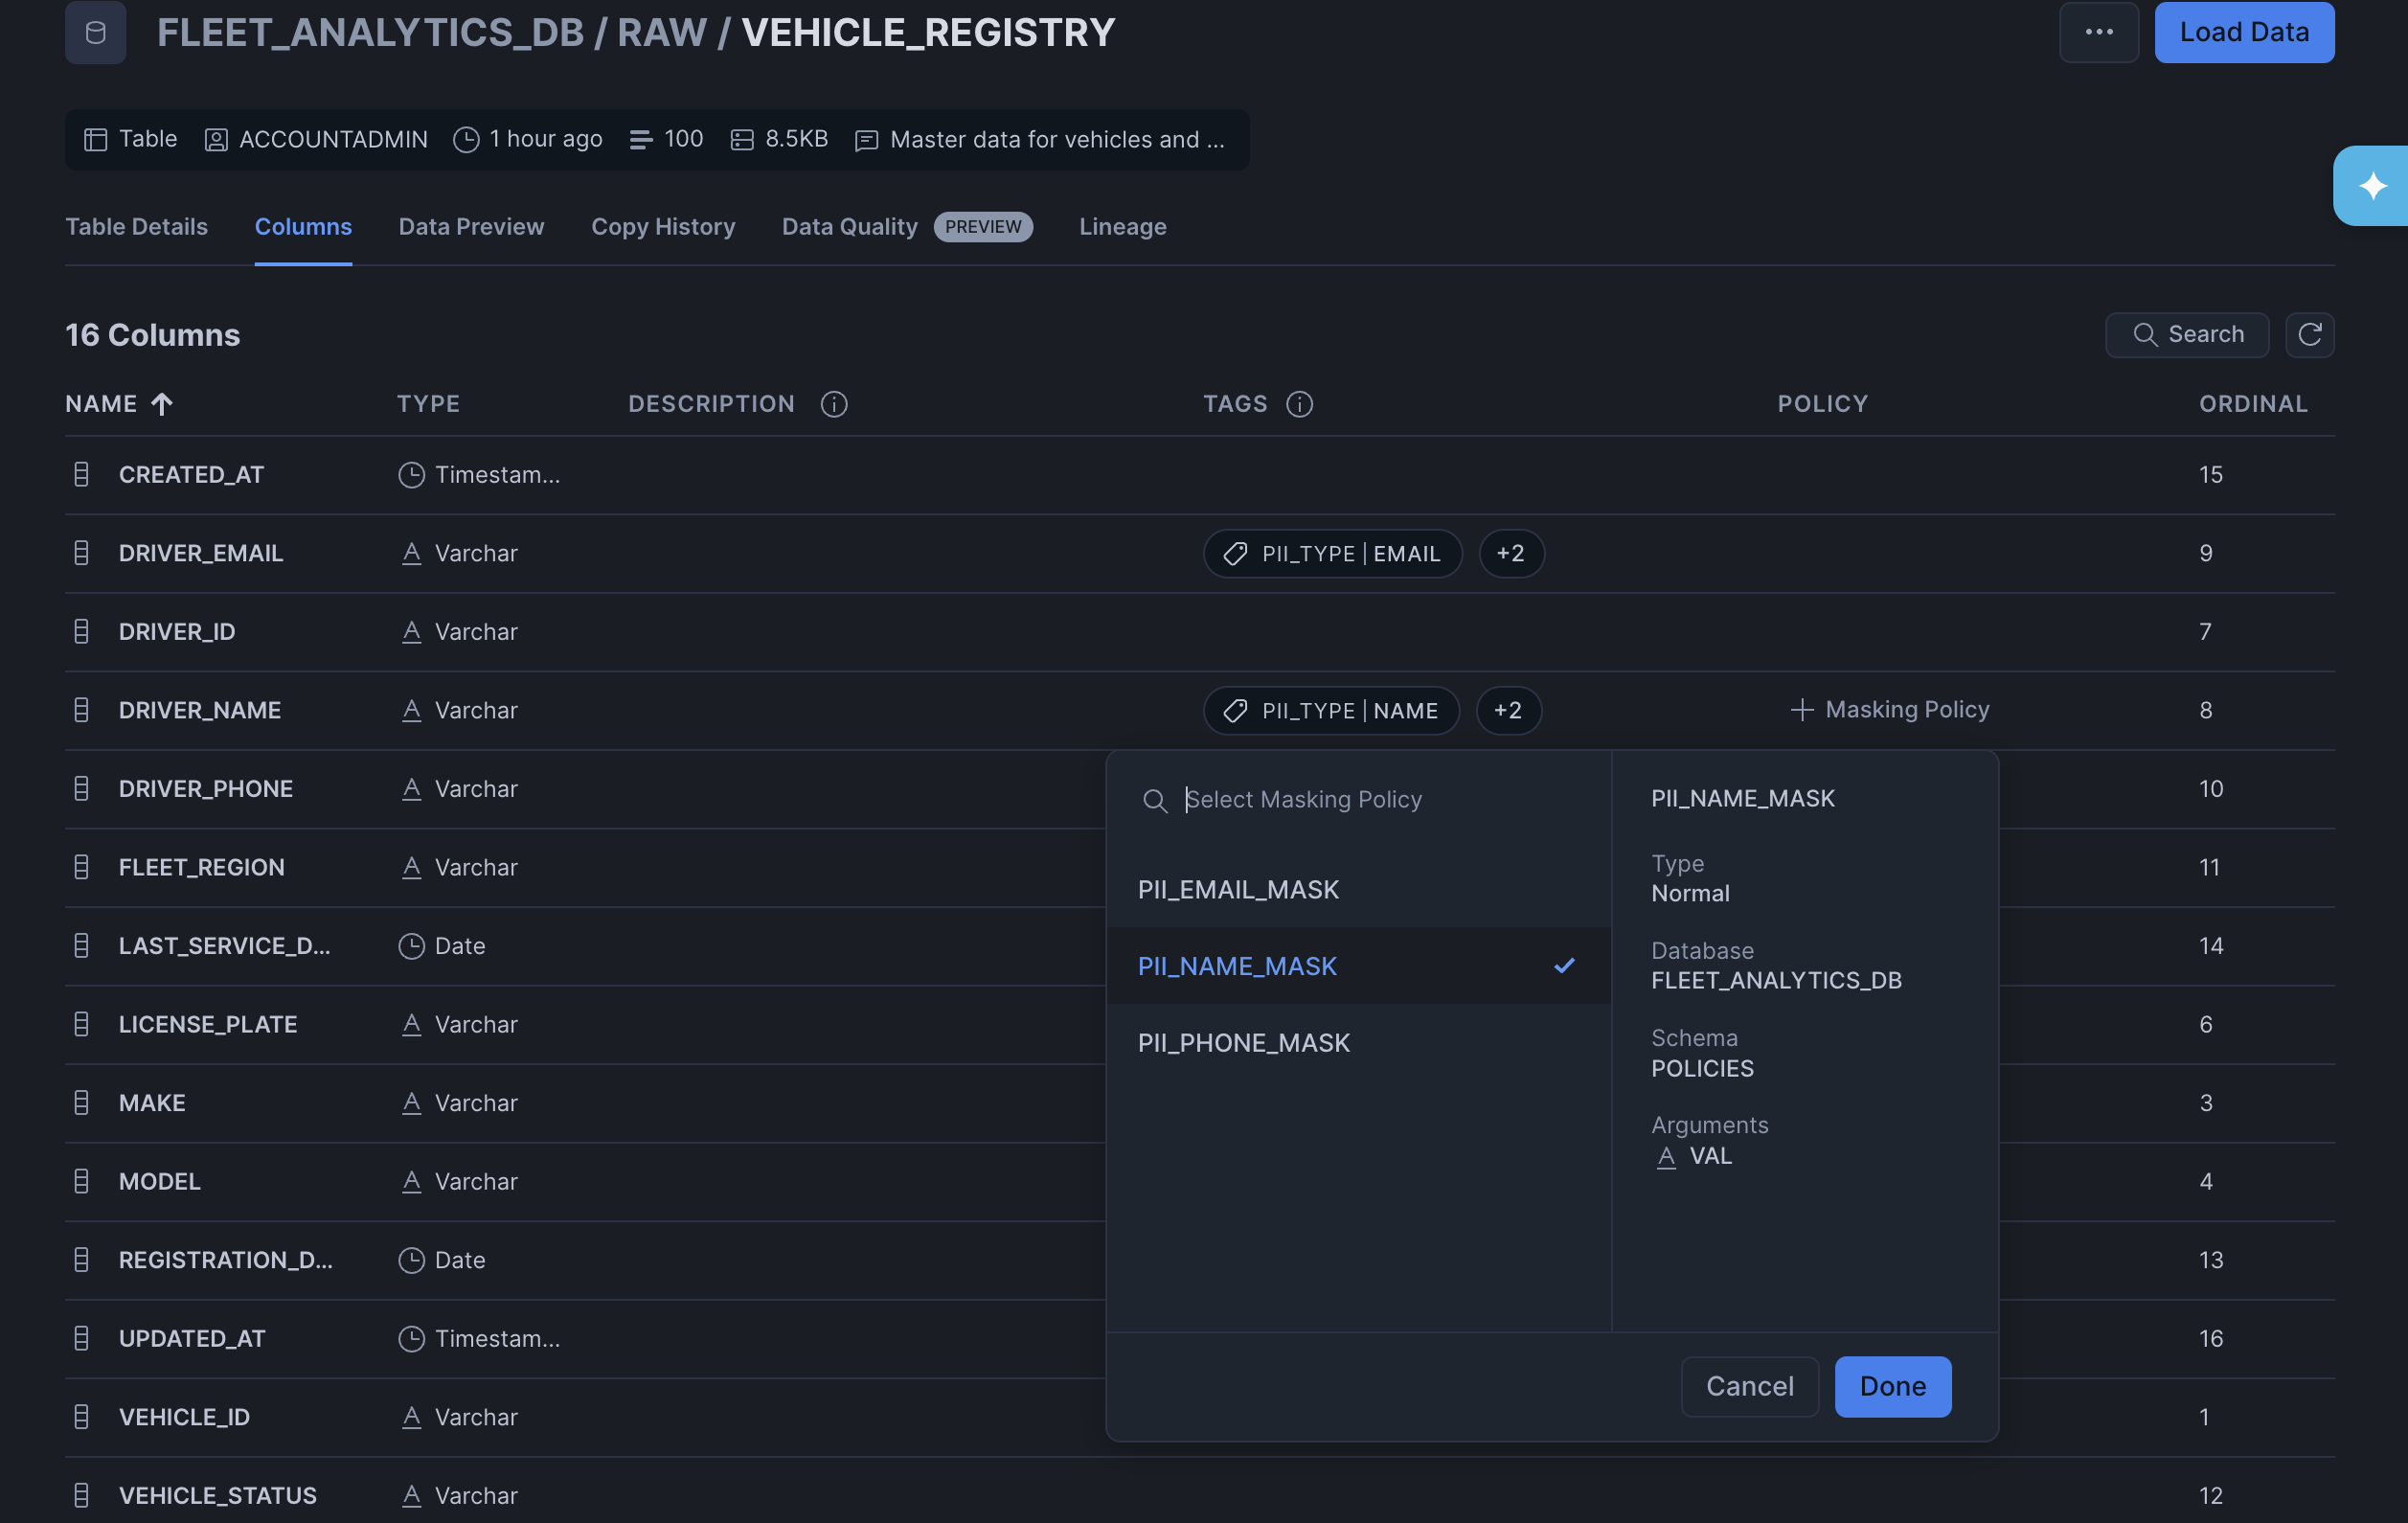Click the database icon beside breadcrumb
Viewport: 2408px width, 1523px height.
tap(96, 32)
